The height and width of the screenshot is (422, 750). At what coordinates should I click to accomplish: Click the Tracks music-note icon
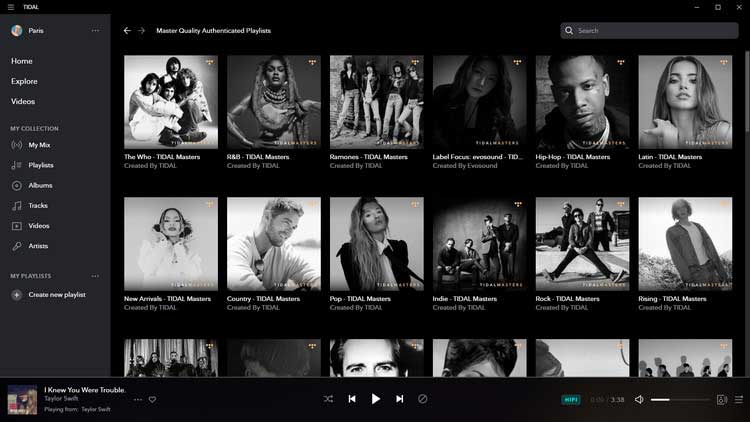17,206
